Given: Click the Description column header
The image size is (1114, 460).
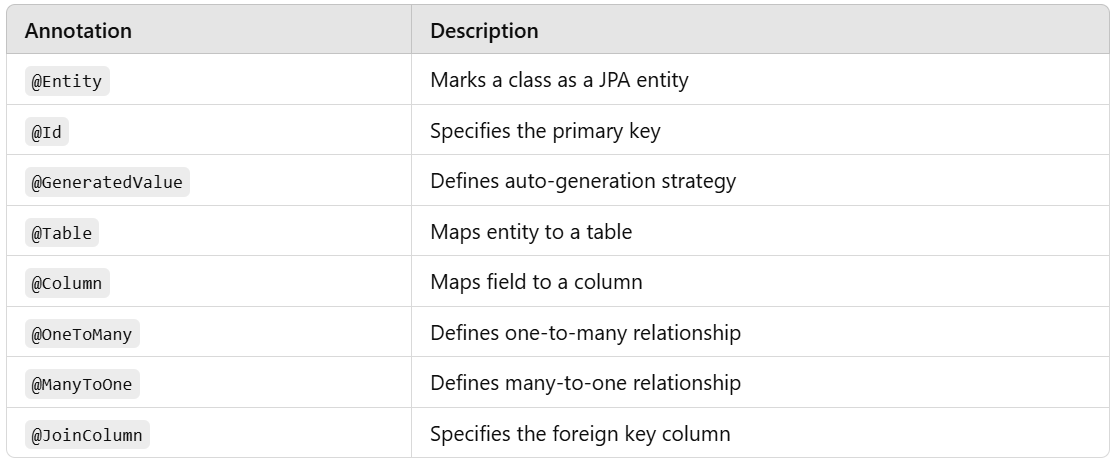Looking at the screenshot, I should tap(484, 31).
